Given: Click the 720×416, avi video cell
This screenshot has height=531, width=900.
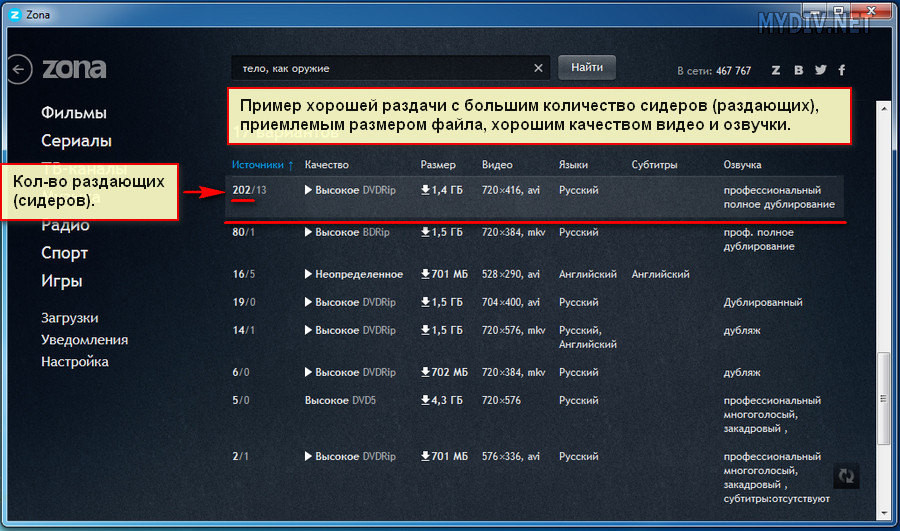Looking at the screenshot, I should pos(511,190).
